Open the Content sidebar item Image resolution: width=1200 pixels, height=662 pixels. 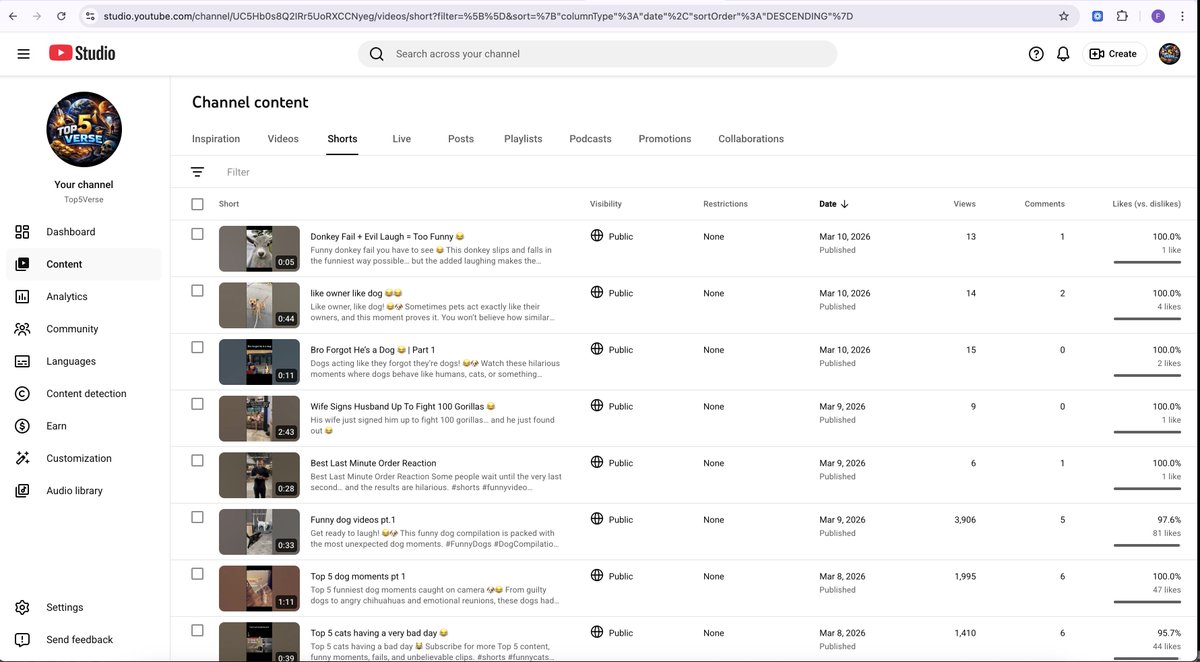pos(83,264)
